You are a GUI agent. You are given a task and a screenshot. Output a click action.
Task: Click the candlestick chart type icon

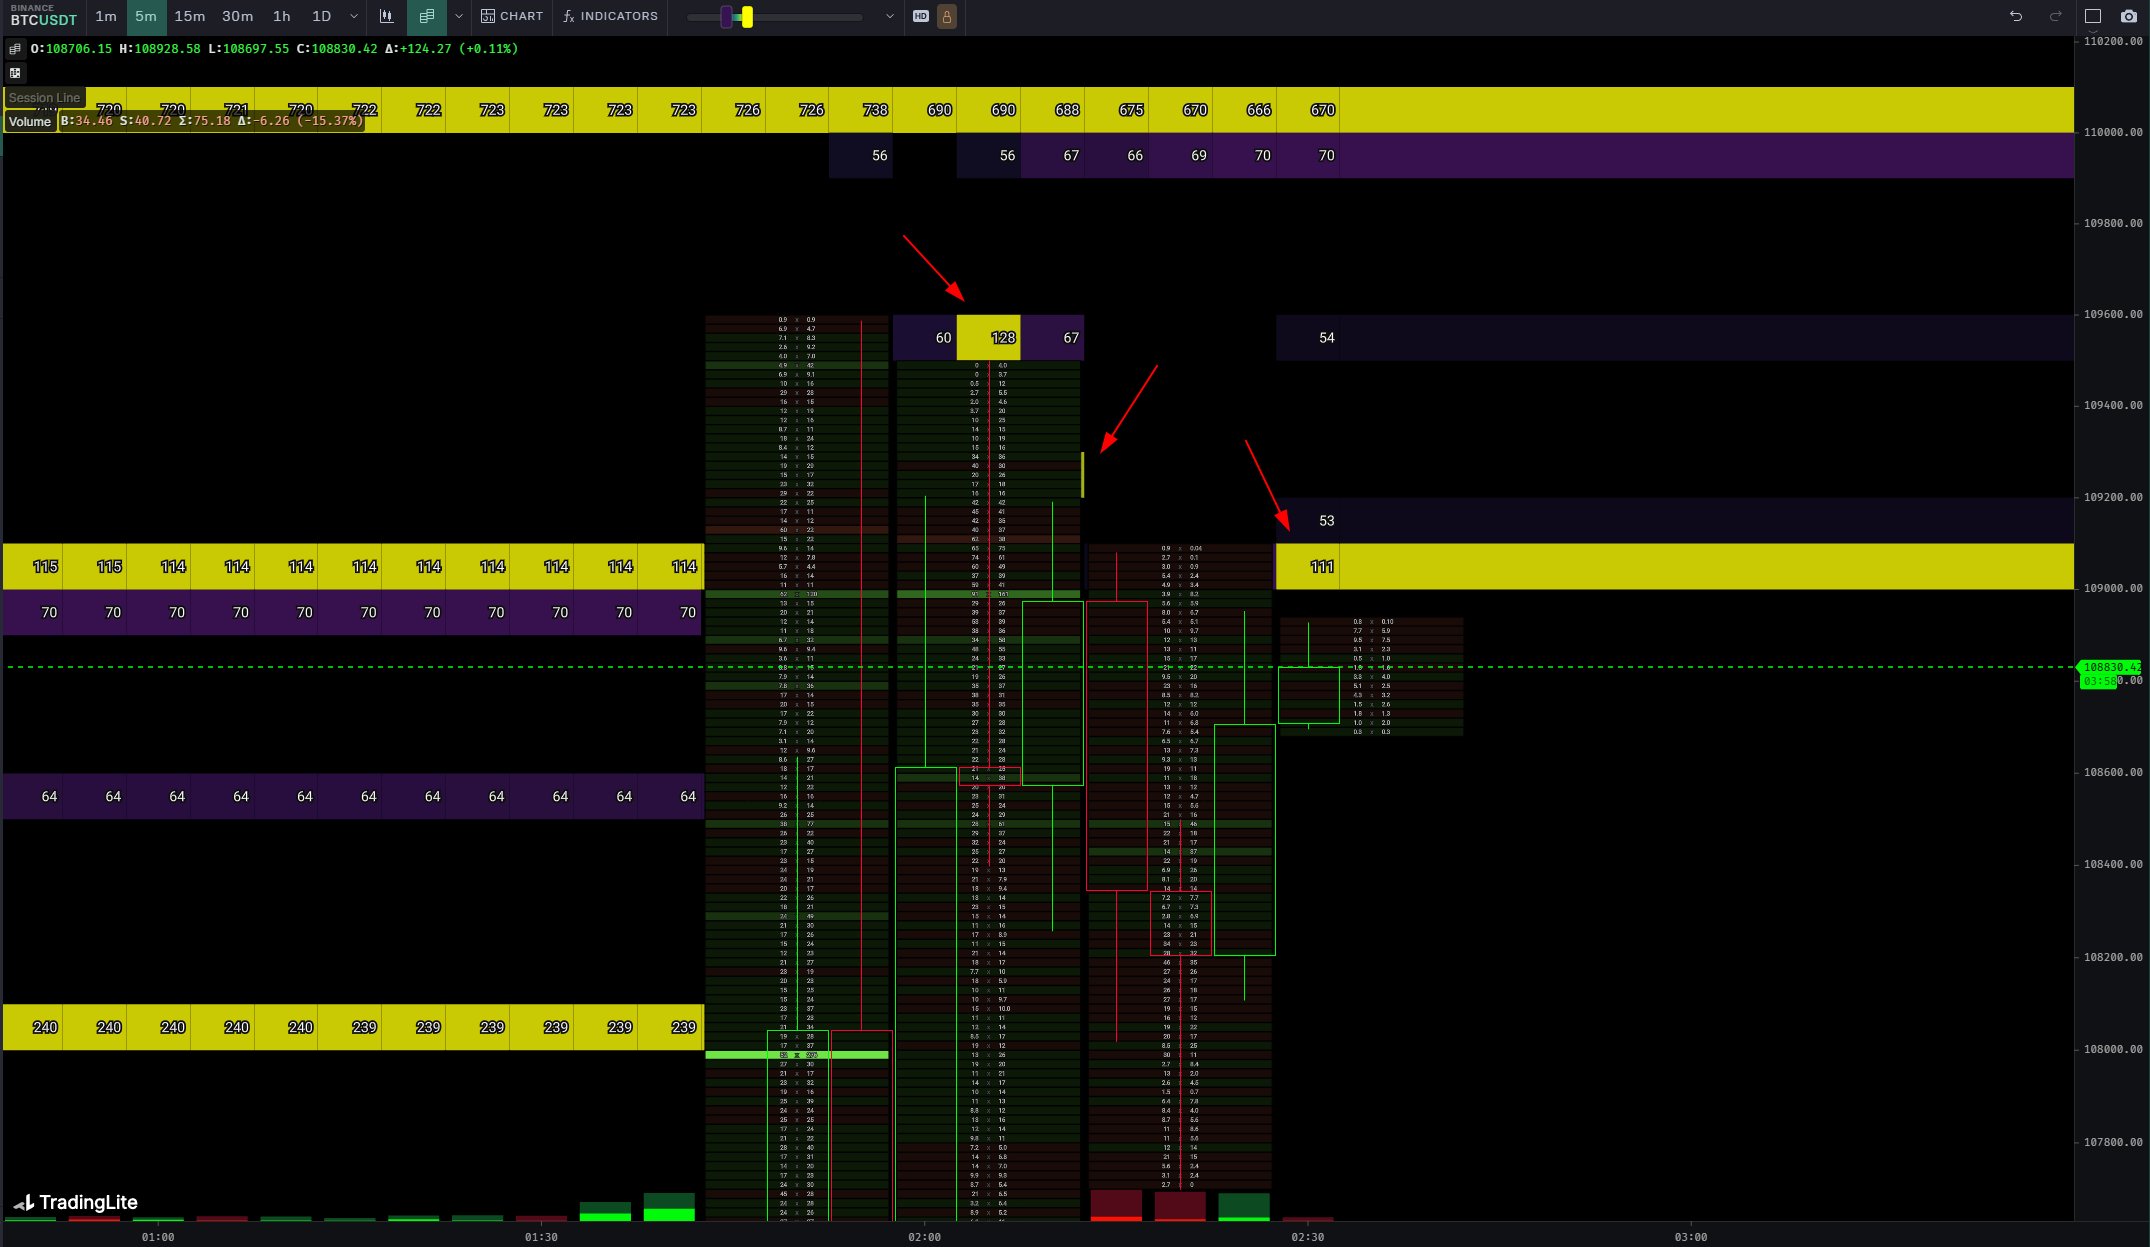click(386, 16)
